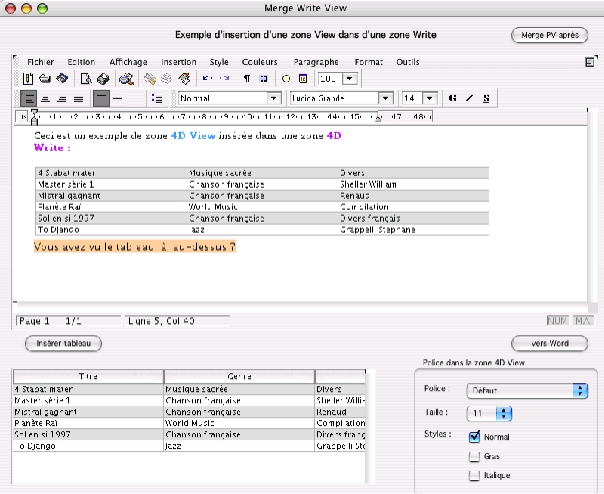604x494 pixels.
Task: Apply bold with the G icon
Action: 453,99
